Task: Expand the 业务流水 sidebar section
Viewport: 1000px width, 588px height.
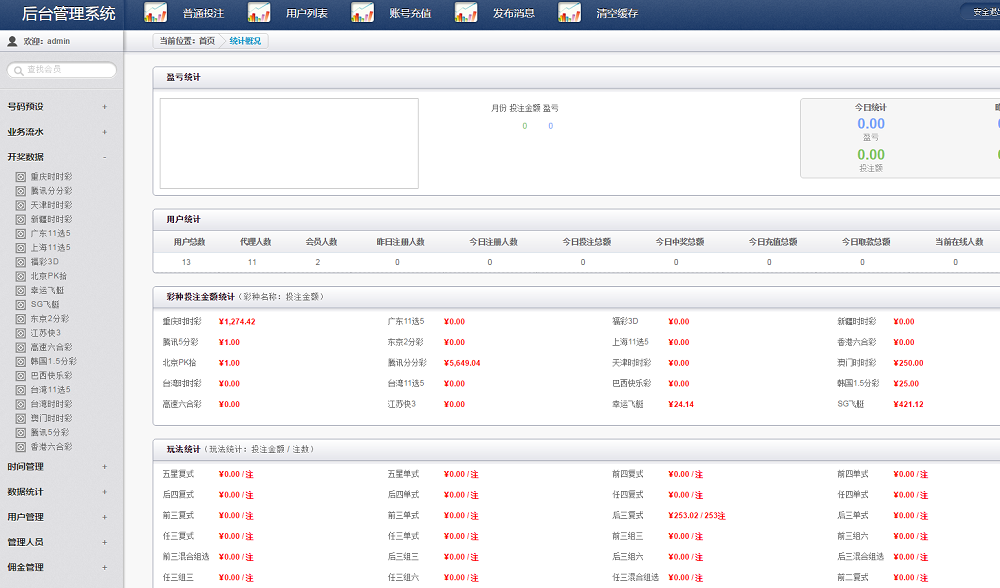Action: click(x=104, y=132)
